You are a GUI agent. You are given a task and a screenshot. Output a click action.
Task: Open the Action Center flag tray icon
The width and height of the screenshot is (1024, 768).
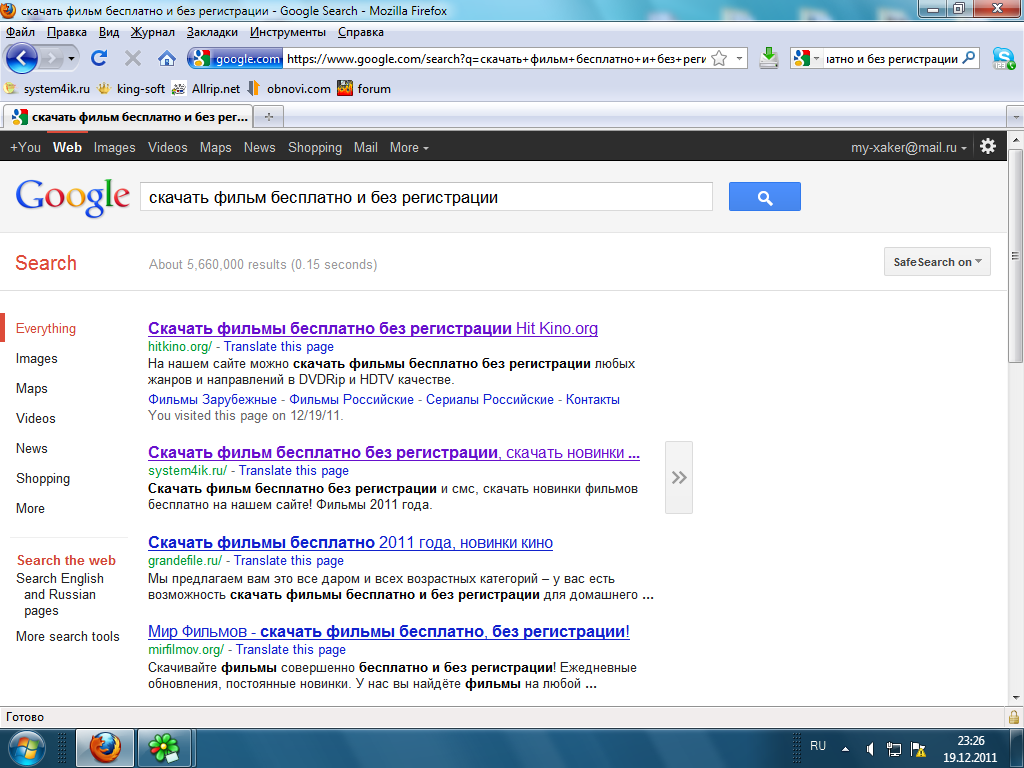click(x=918, y=749)
